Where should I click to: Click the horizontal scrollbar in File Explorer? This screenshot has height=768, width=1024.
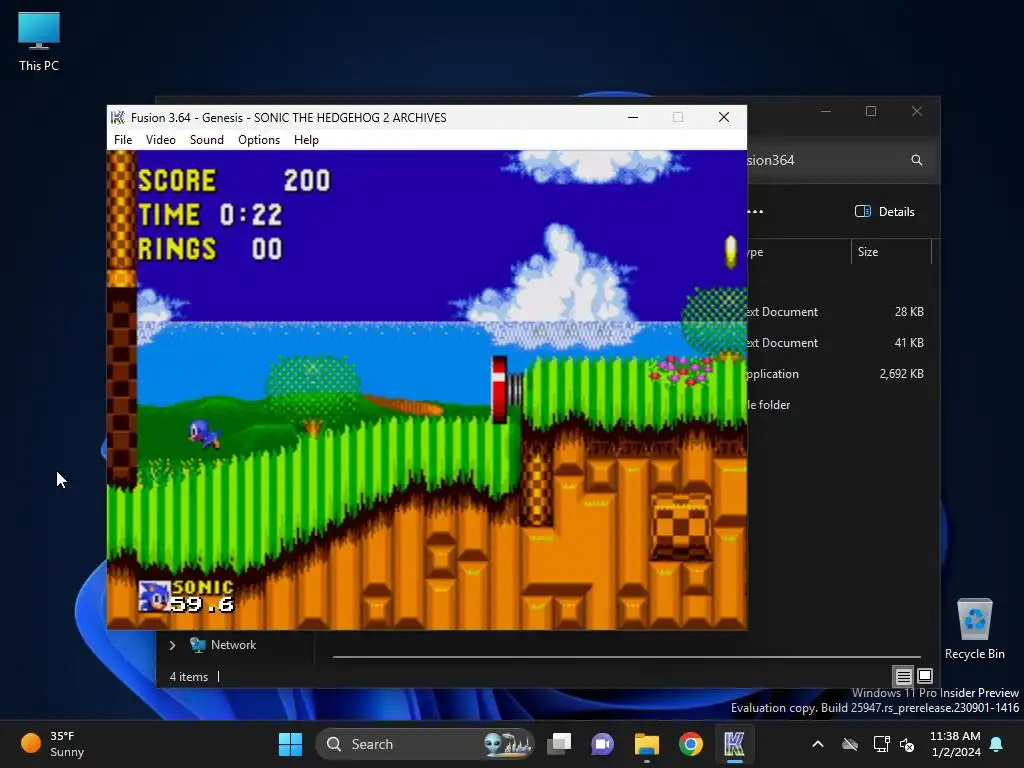[x=626, y=656]
